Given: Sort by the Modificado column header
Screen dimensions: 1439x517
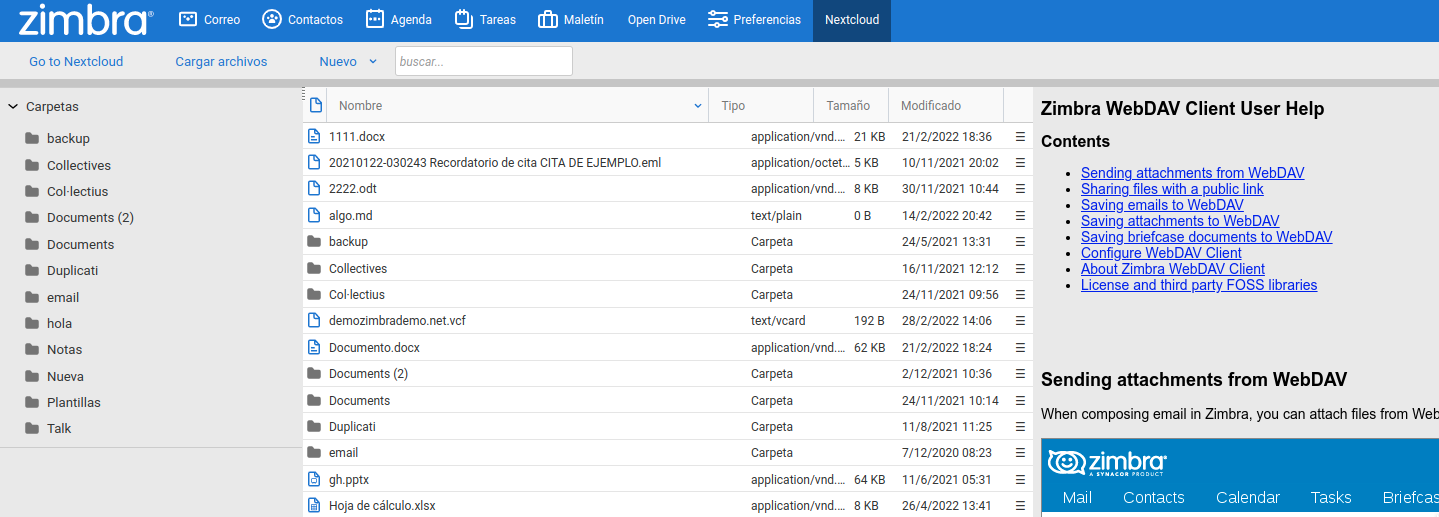Looking at the screenshot, I should 945,105.
